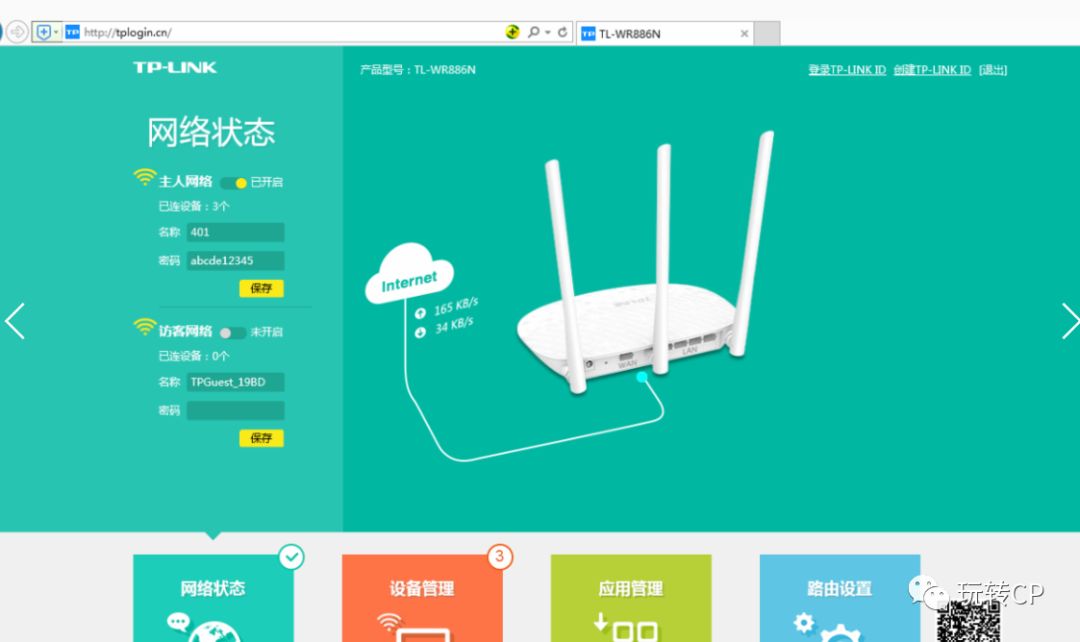Image resolution: width=1080 pixels, height=642 pixels.
Task: Click the TP-LINK logo
Action: (175, 67)
